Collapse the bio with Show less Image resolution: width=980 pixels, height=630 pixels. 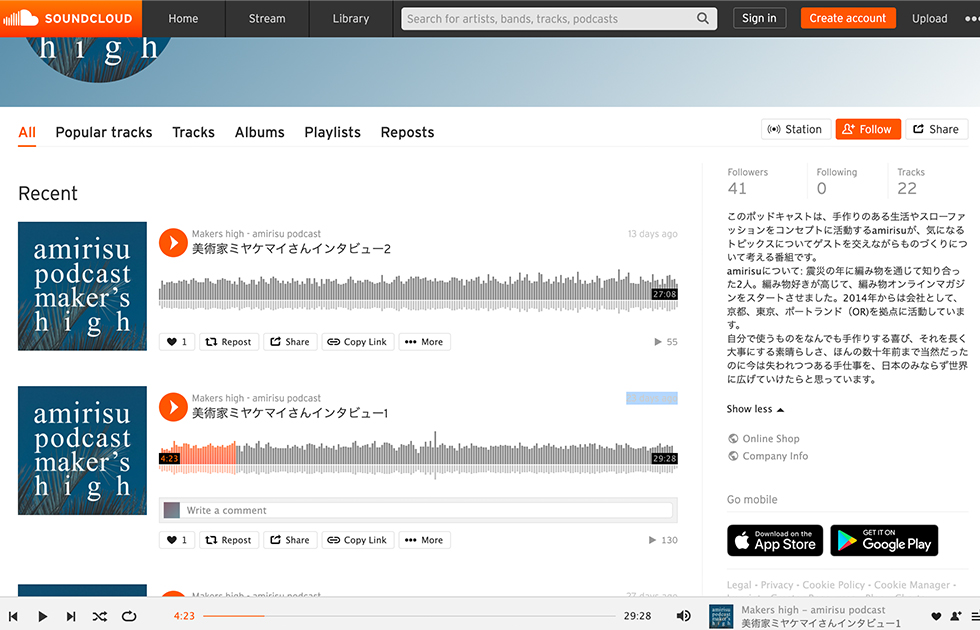[755, 409]
